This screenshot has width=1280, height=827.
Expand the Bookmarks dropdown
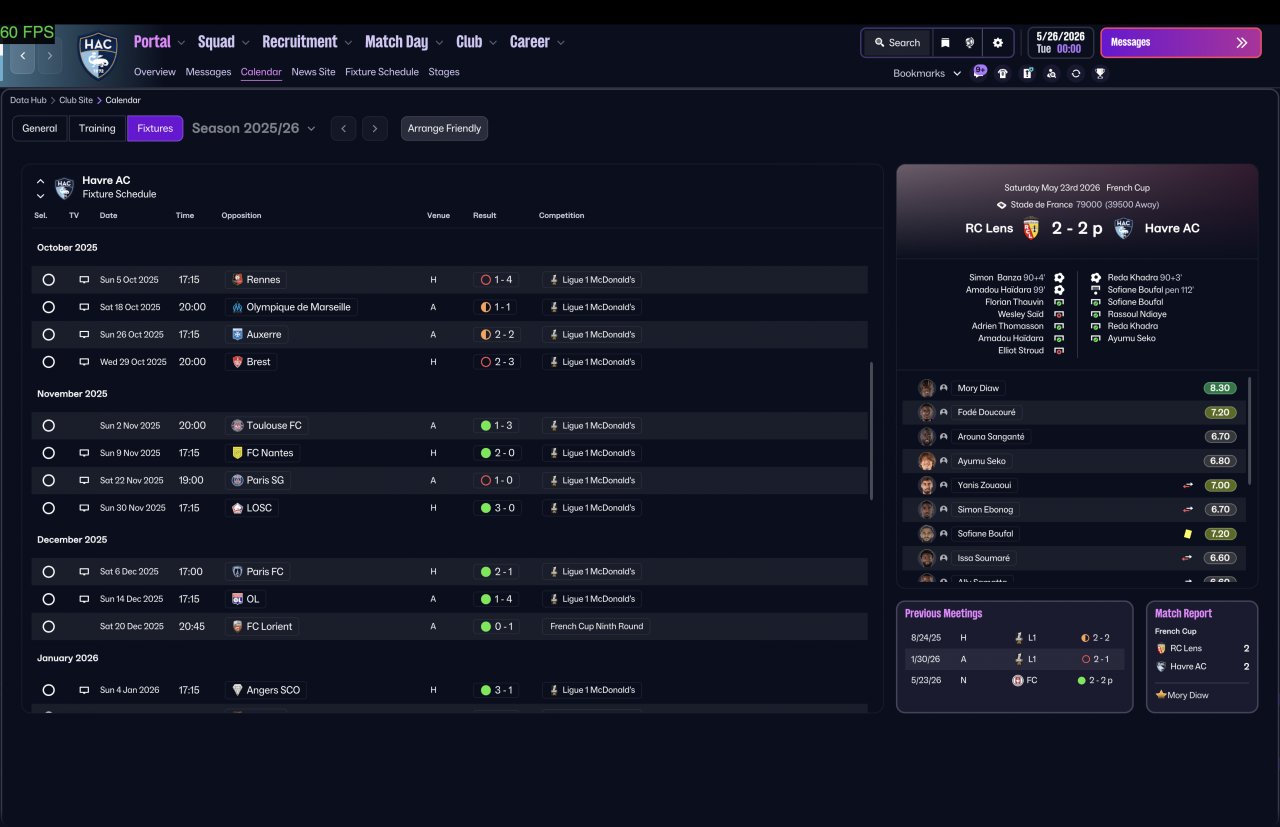point(927,73)
